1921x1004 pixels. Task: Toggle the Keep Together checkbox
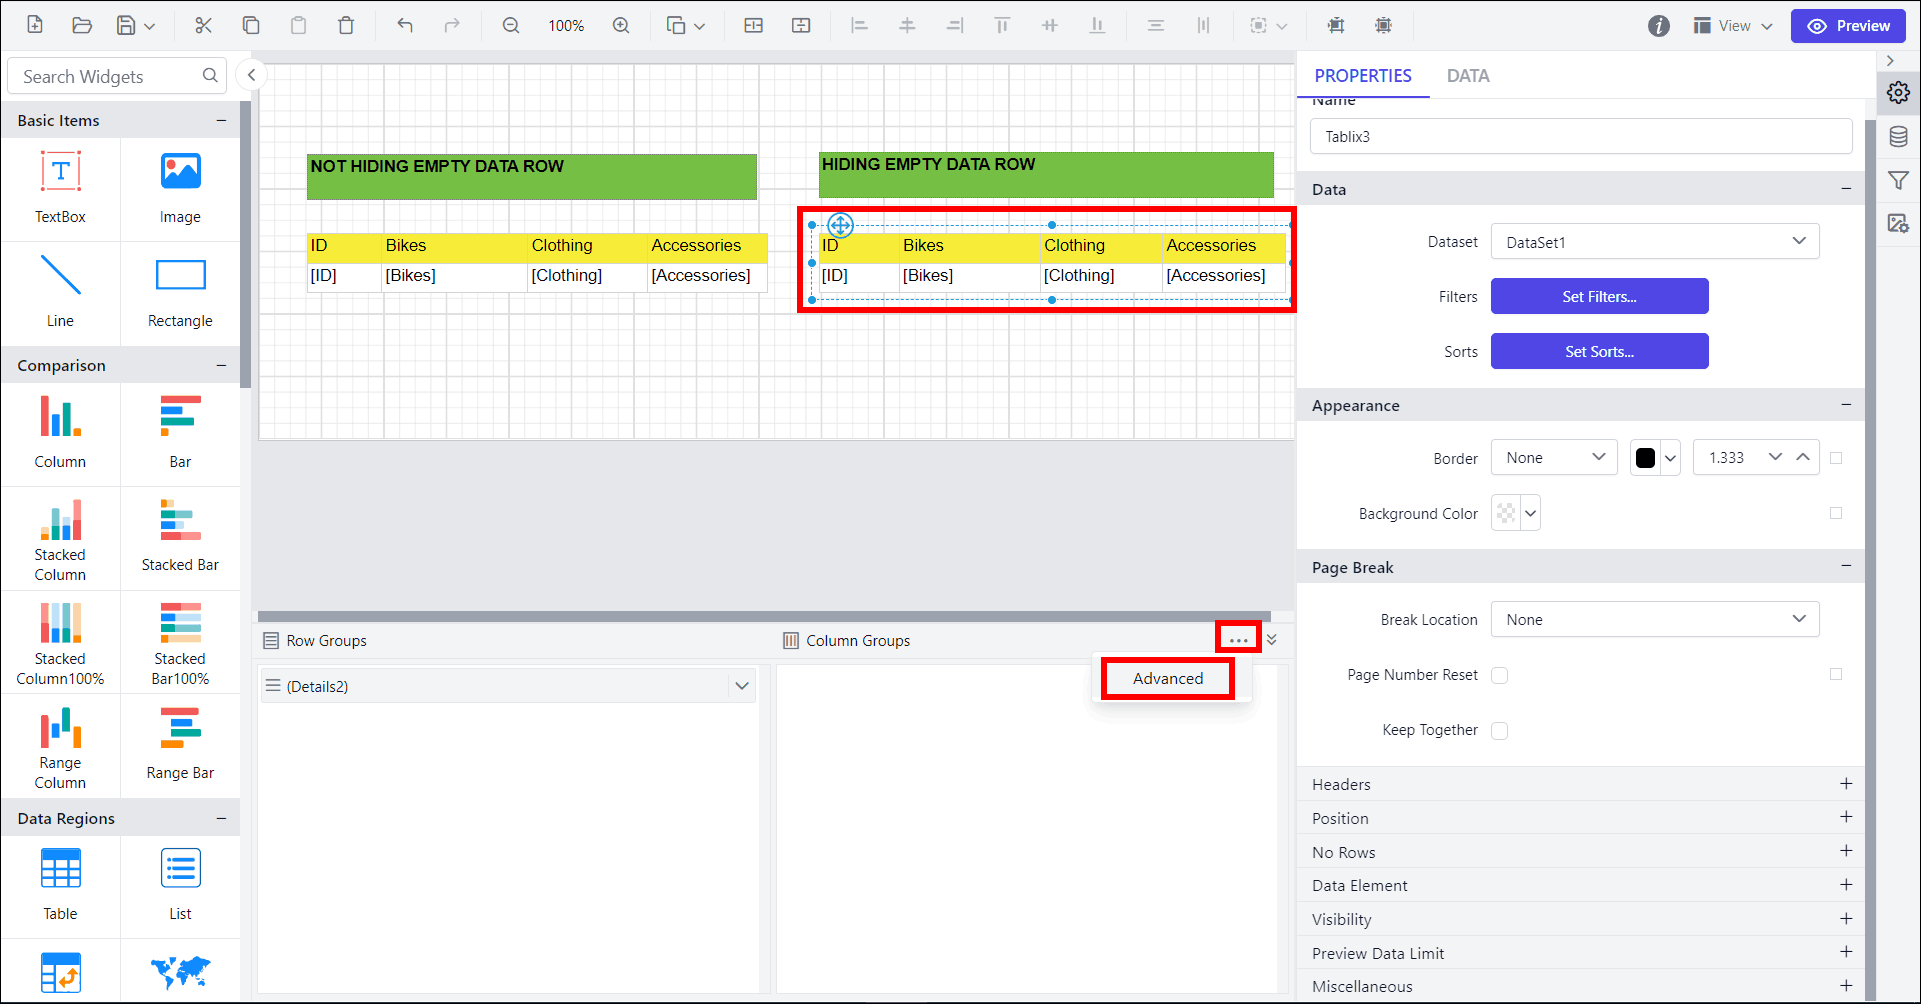pos(1499,731)
